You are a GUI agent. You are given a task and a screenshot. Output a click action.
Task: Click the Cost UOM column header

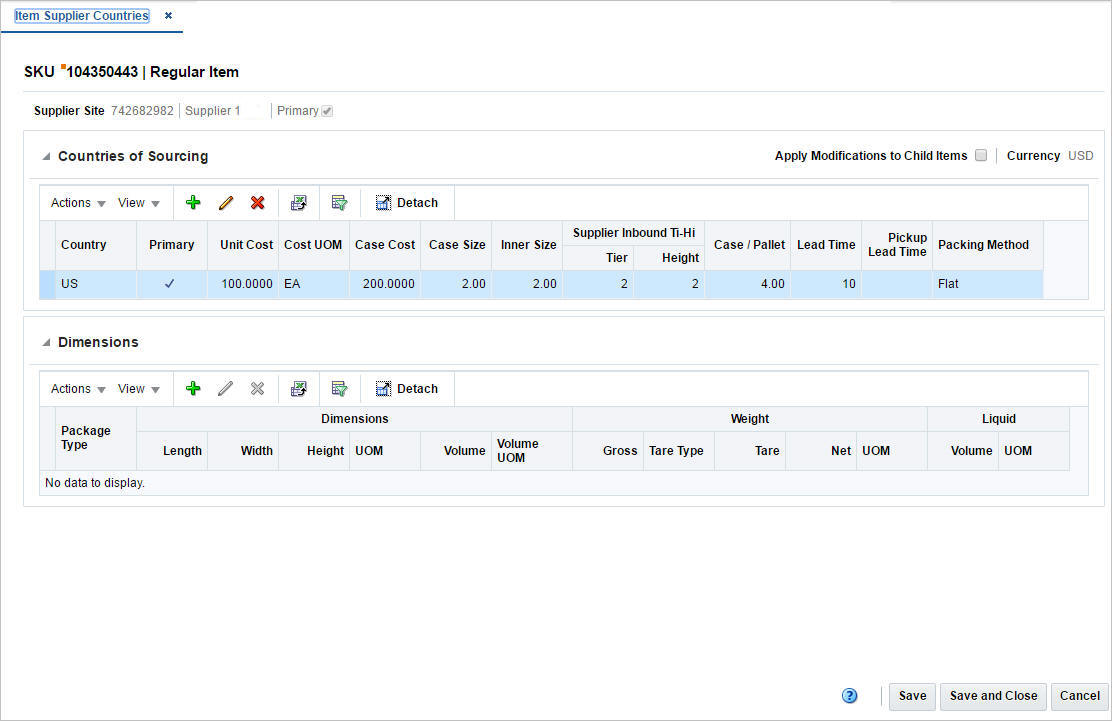point(313,245)
